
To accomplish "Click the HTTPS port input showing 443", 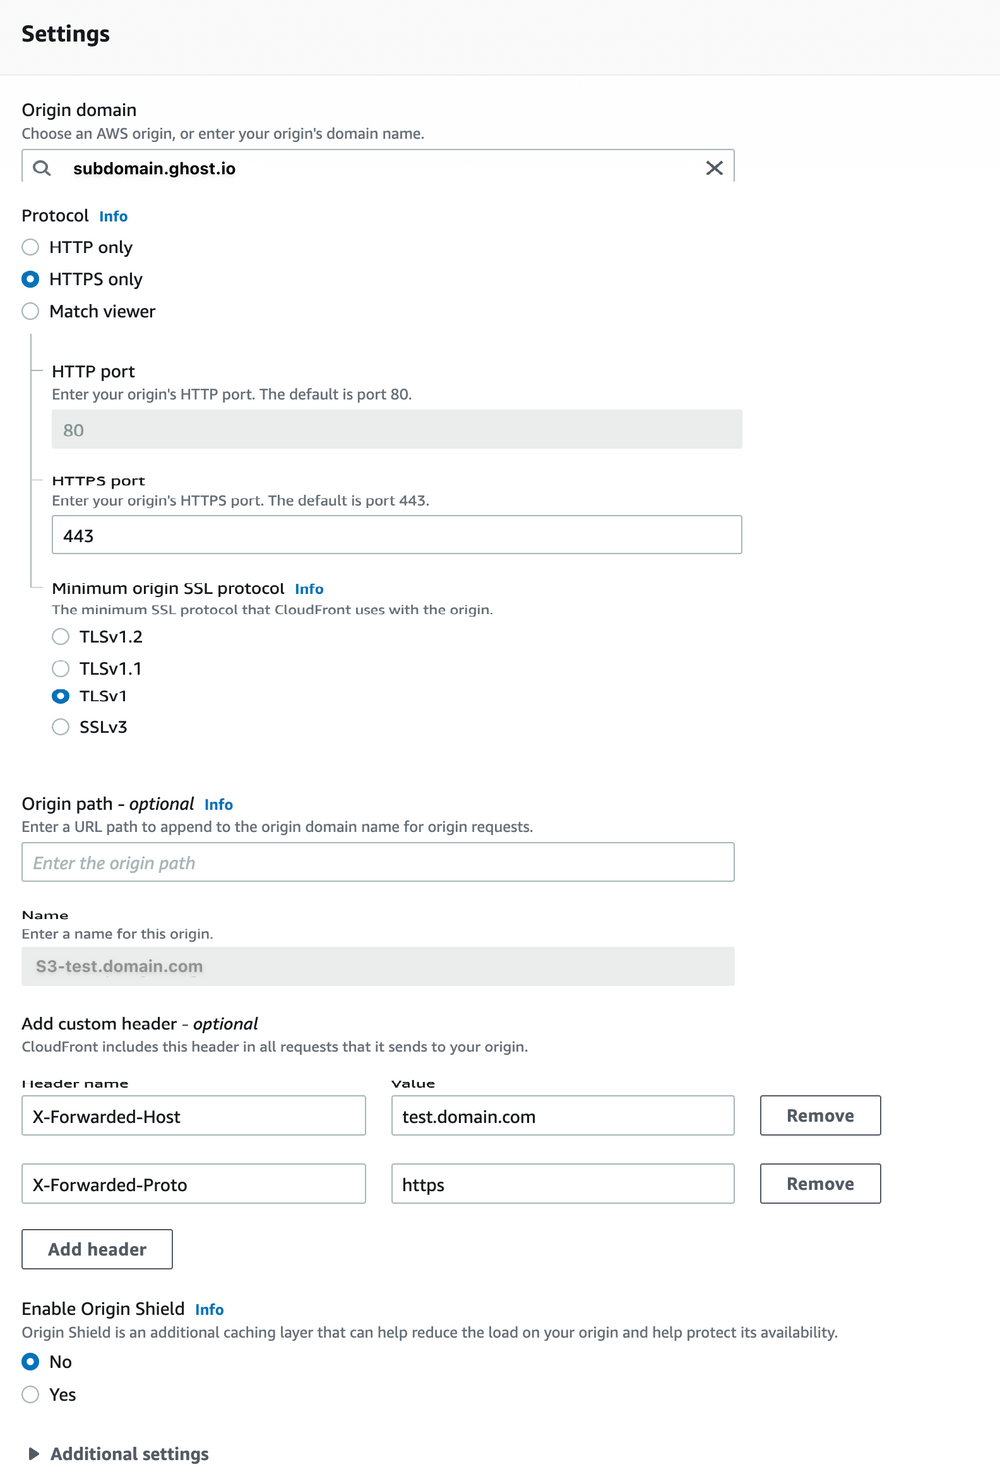I will [x=397, y=535].
